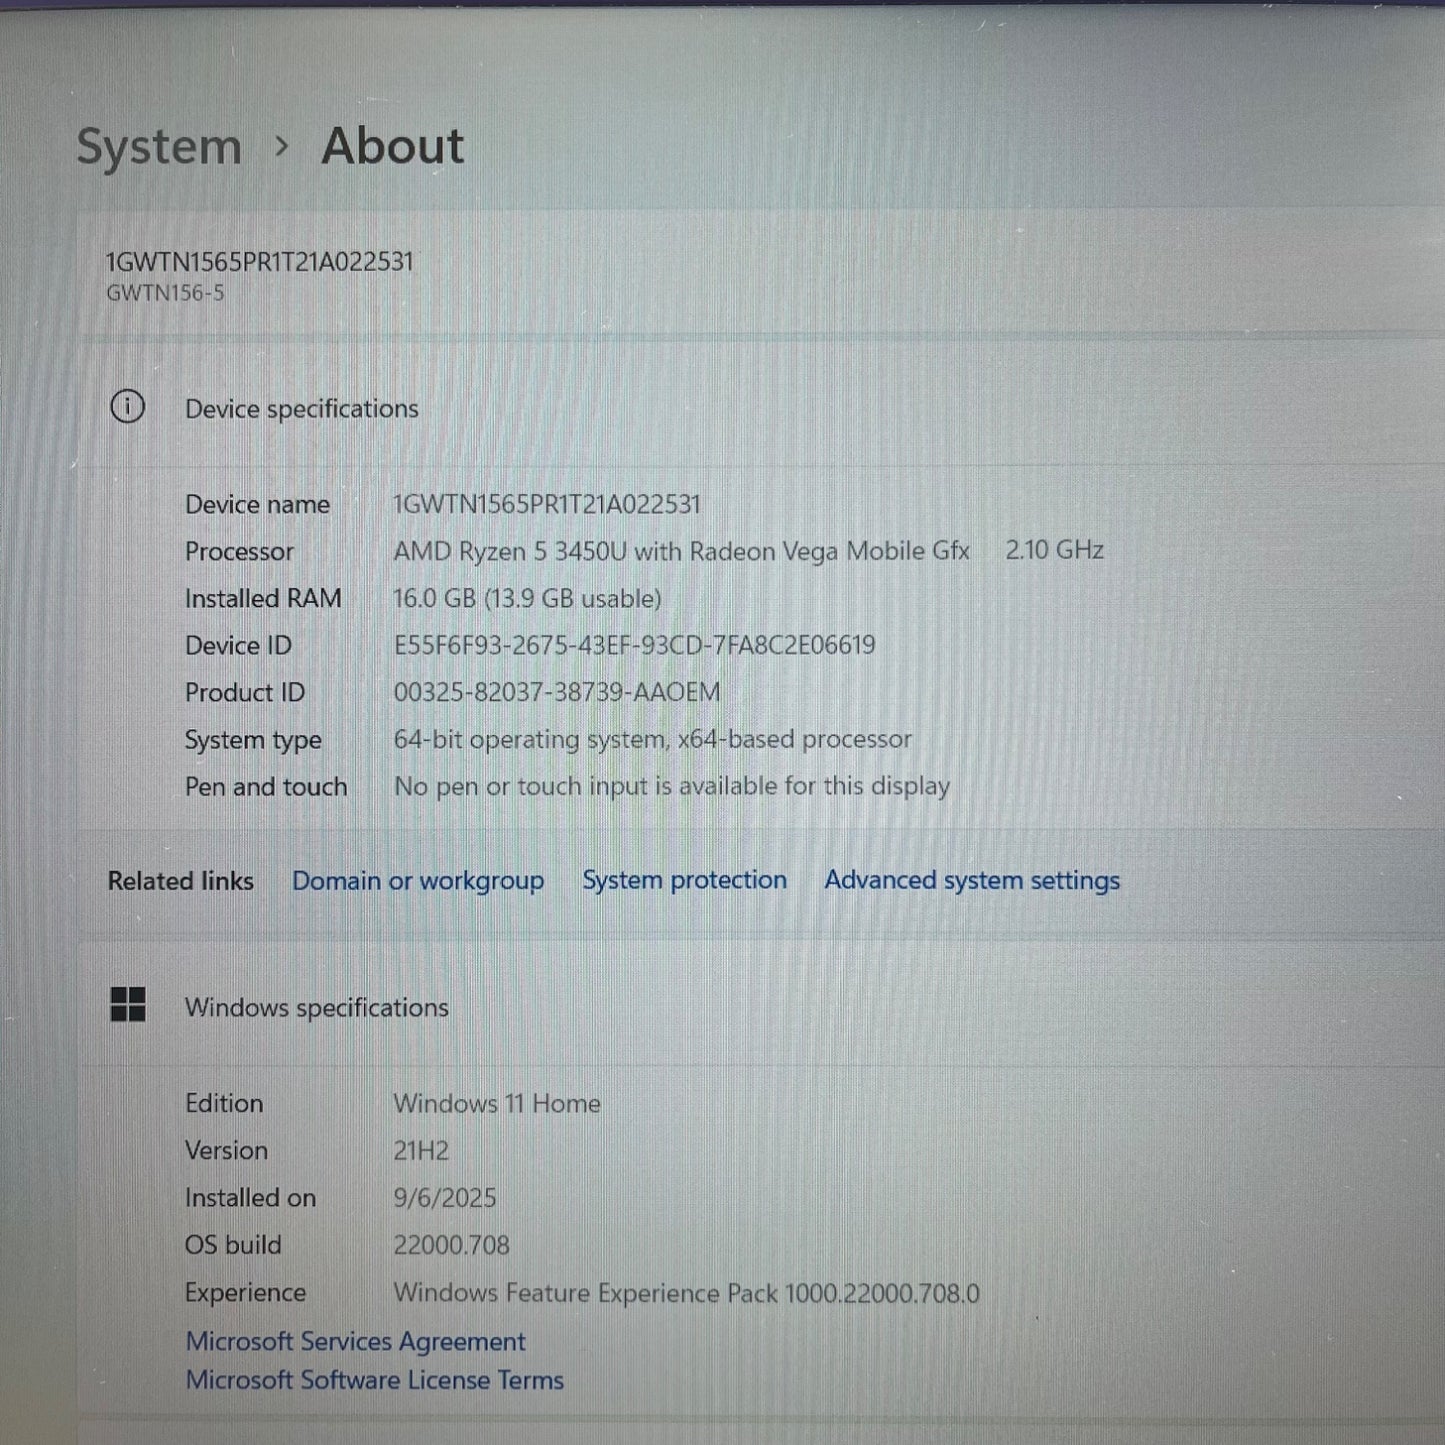Viewport: 1445px width, 1445px height.
Task: Select the Processor label
Action: tap(239, 551)
